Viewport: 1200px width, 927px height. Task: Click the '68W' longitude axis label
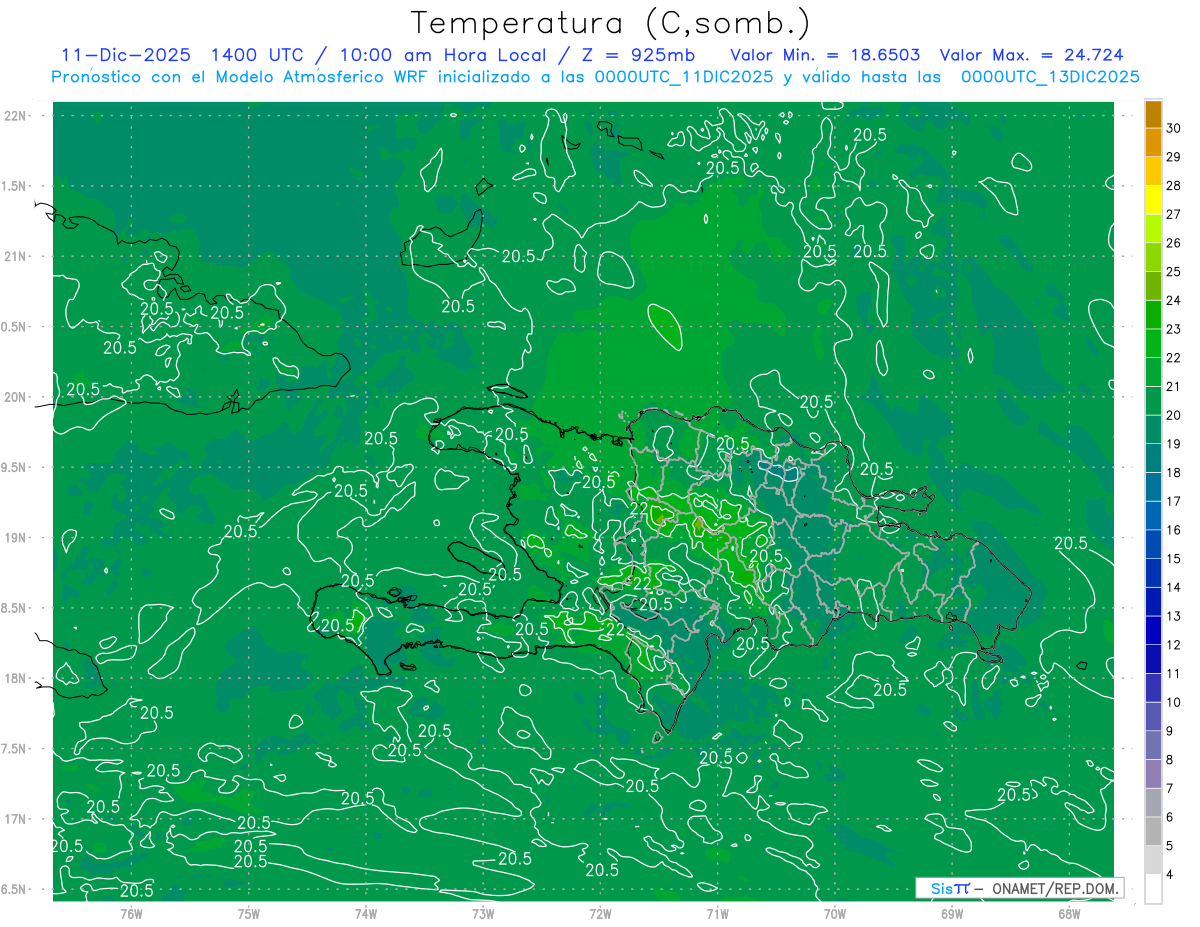1069,913
